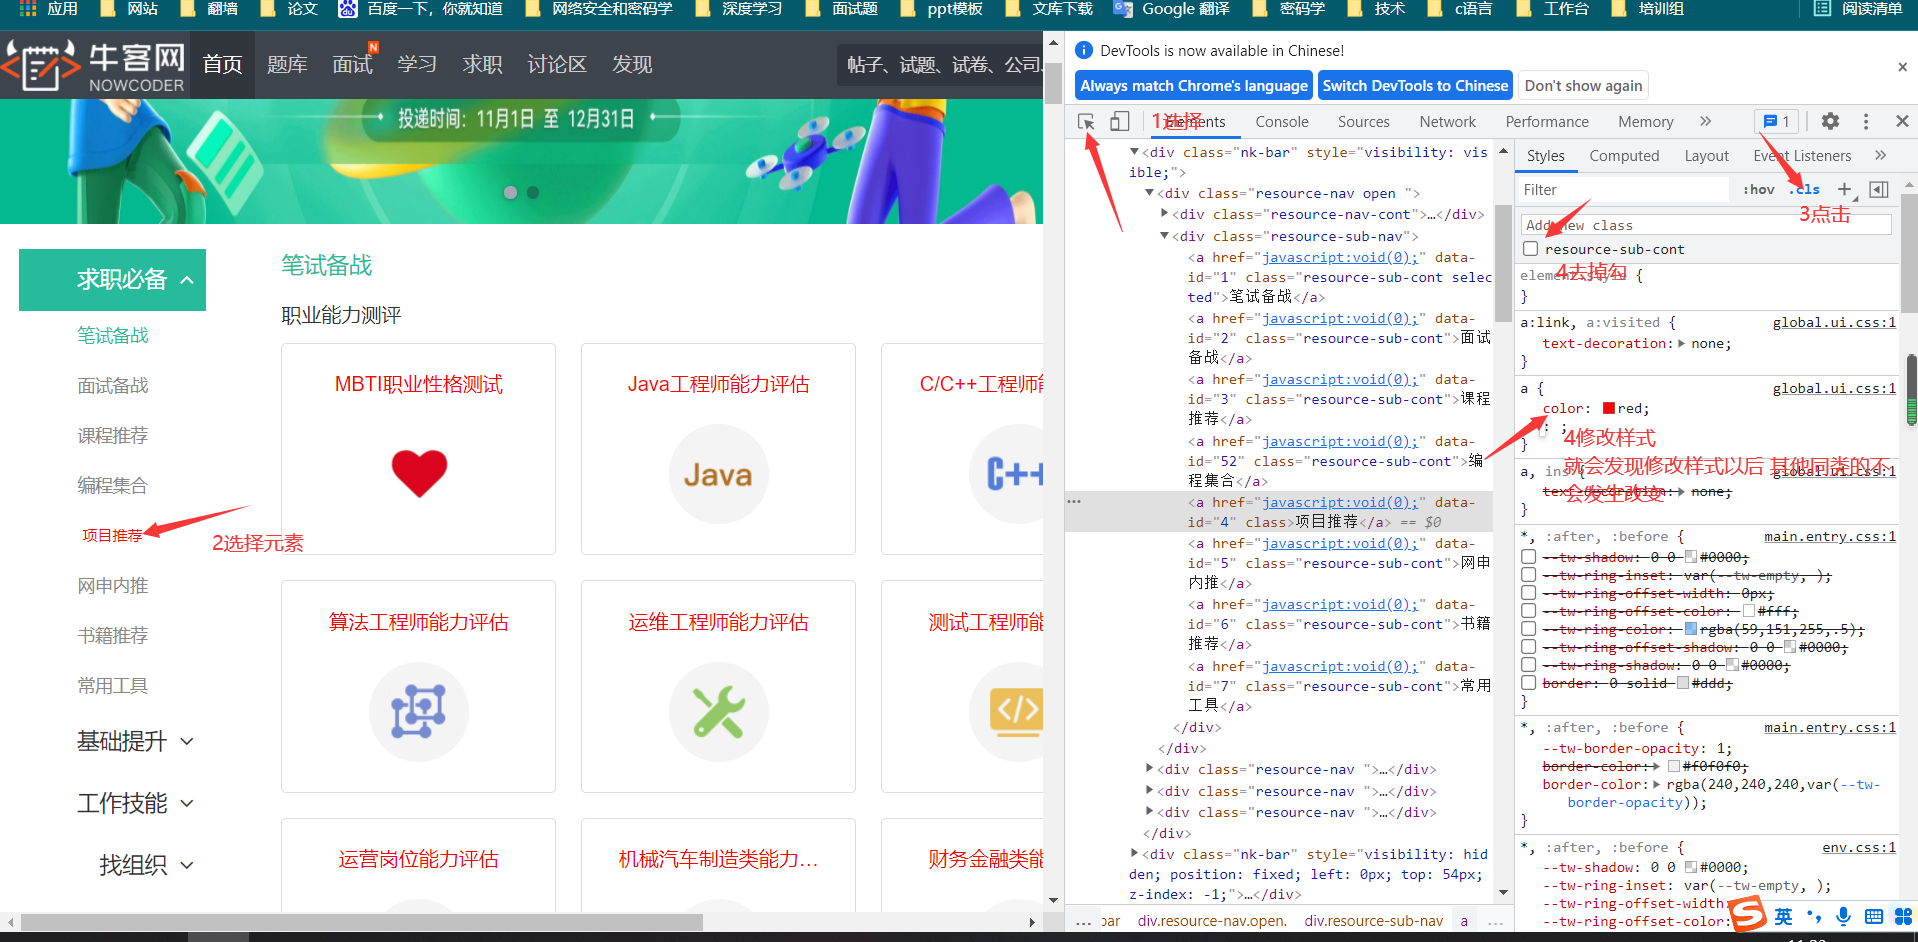1918x942 pixels.
Task: Toggle the .cls class editor button
Action: [1806, 189]
